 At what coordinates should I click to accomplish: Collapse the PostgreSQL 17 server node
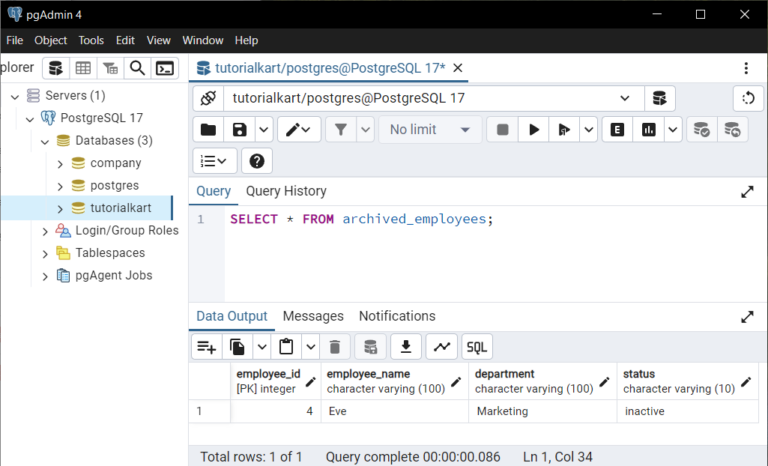coord(30,119)
